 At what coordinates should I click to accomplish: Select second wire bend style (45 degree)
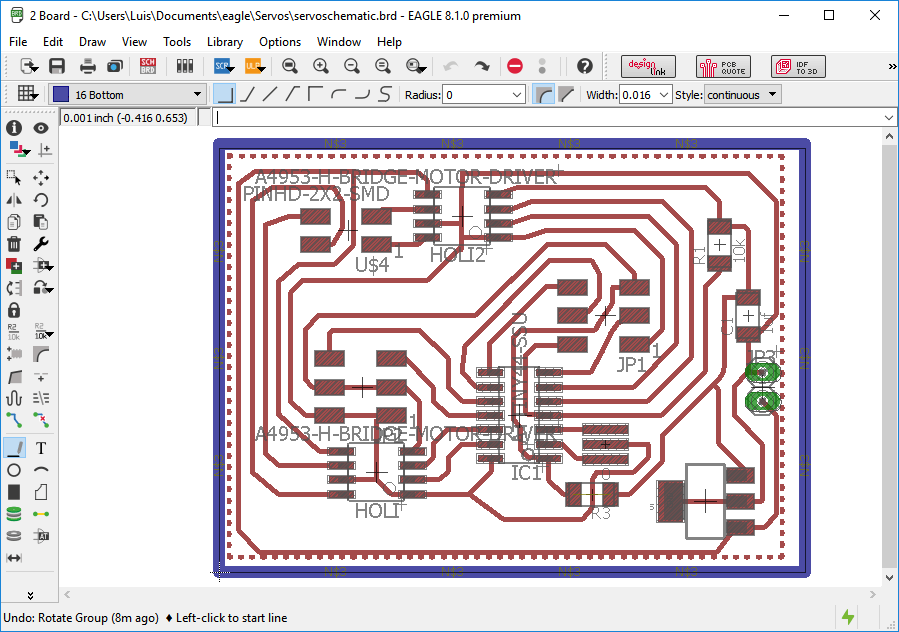tap(247, 95)
